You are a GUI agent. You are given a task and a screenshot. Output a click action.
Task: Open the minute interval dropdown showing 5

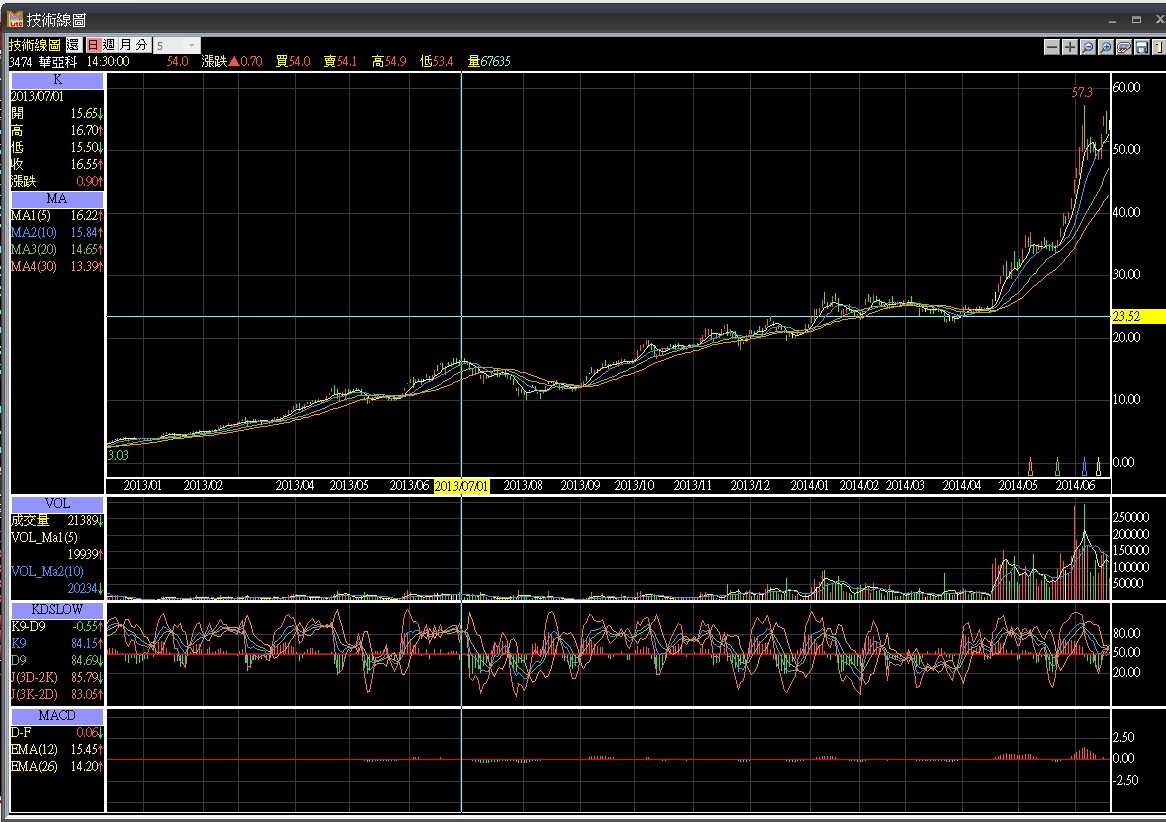tap(177, 45)
